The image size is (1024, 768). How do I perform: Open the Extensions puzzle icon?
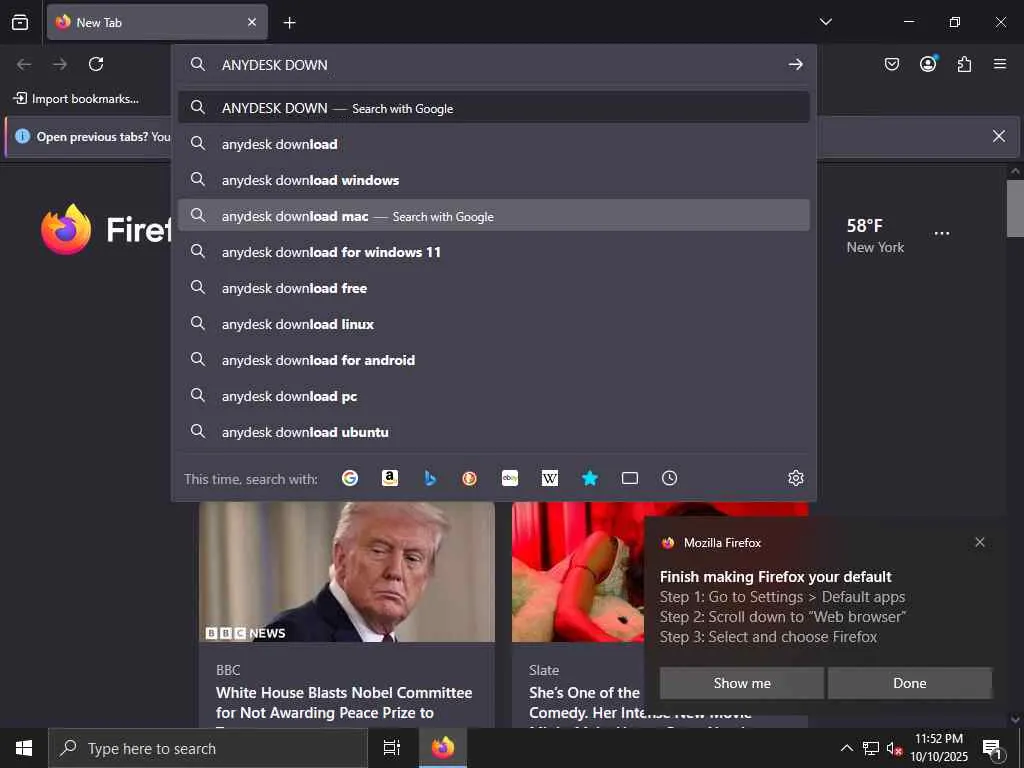pos(964,64)
